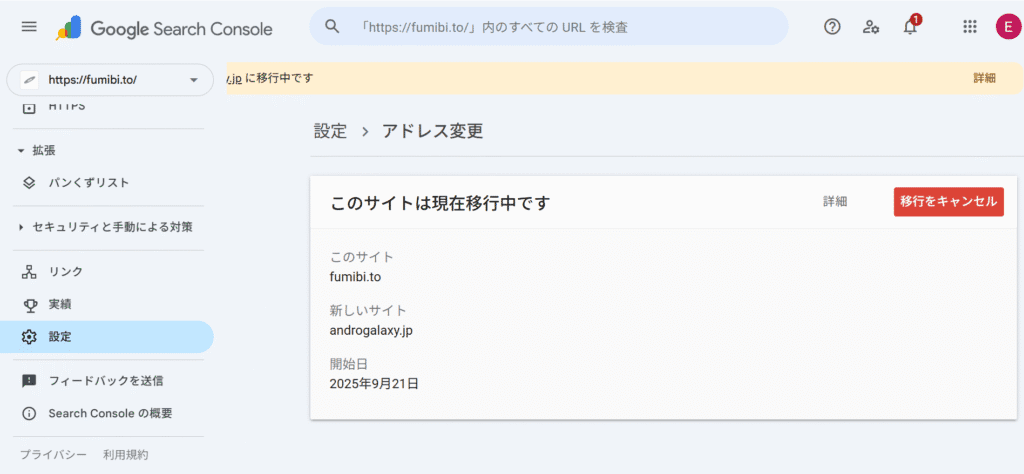The height and width of the screenshot is (474, 1024).
Task: Click the URL inspection search field
Action: [549, 27]
